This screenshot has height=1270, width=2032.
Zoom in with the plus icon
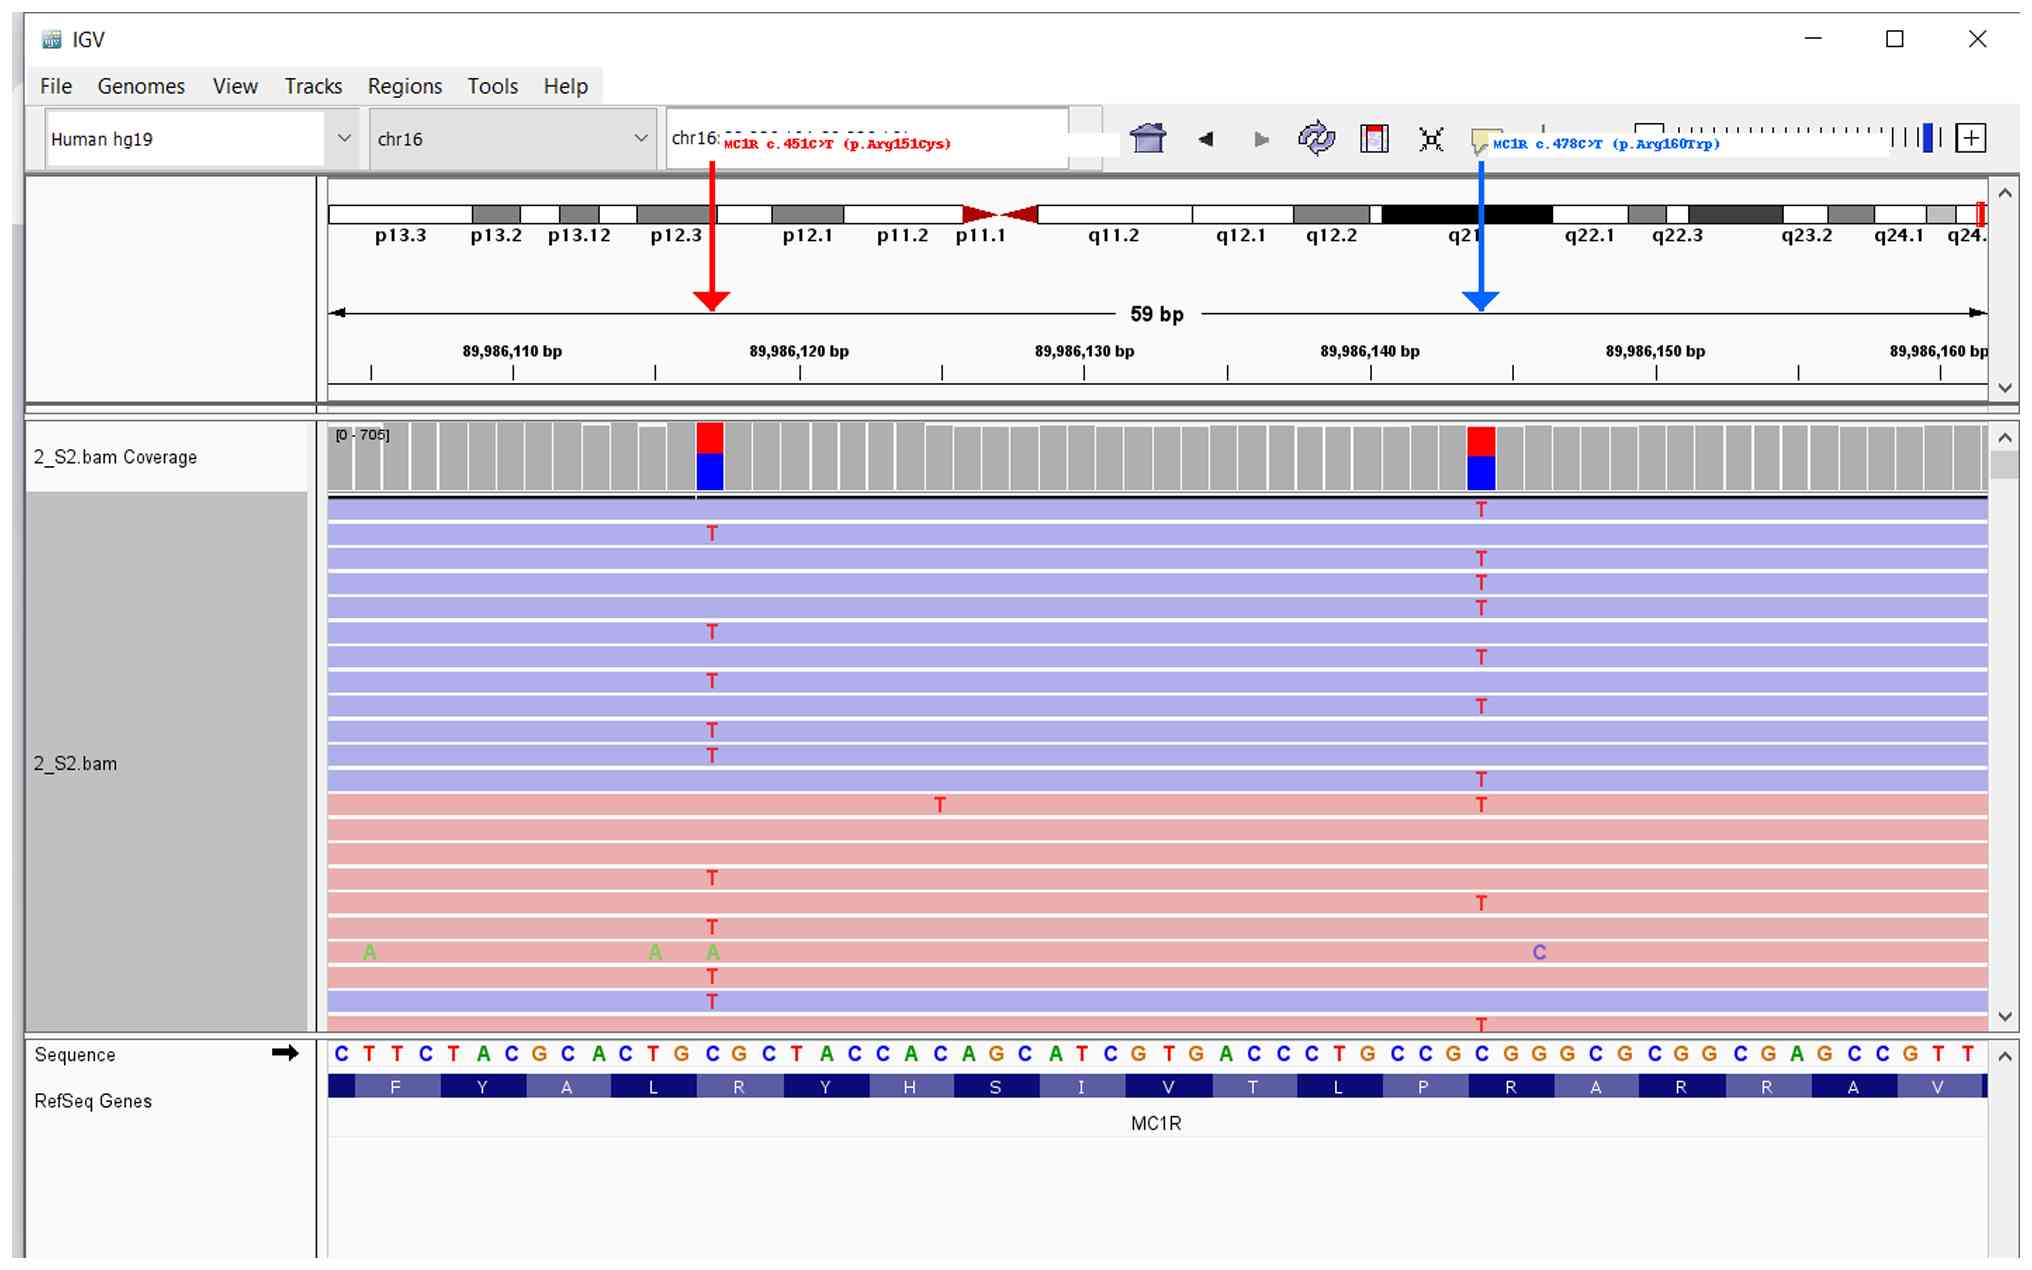coord(1970,138)
